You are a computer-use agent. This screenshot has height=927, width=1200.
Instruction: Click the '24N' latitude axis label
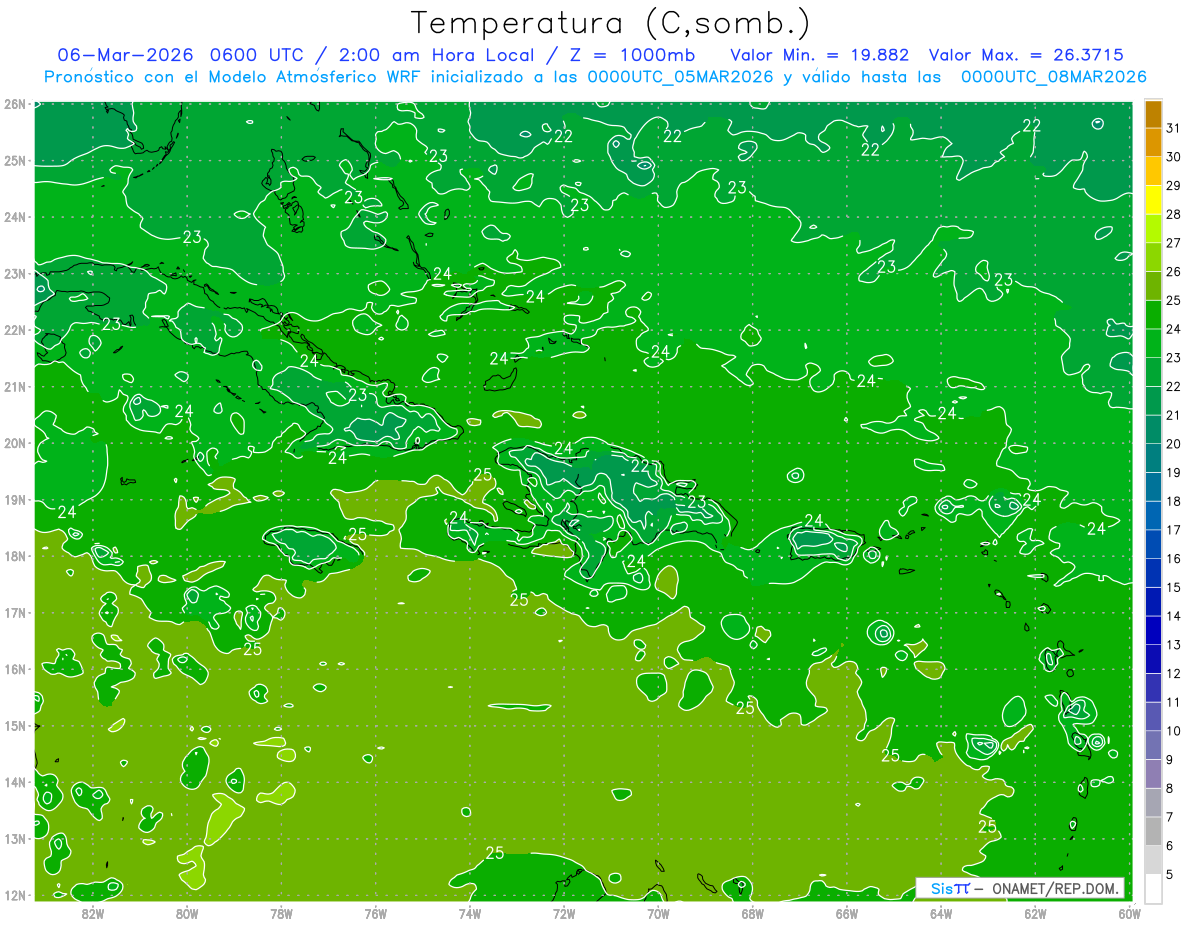[14, 217]
